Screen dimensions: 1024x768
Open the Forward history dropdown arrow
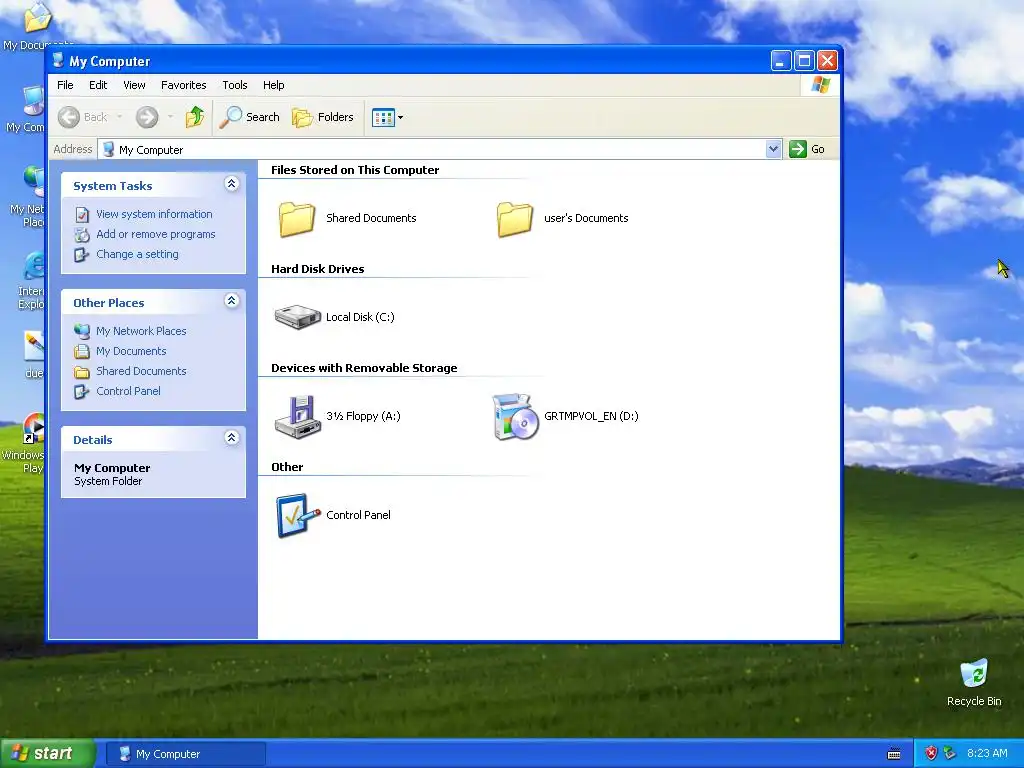point(170,117)
